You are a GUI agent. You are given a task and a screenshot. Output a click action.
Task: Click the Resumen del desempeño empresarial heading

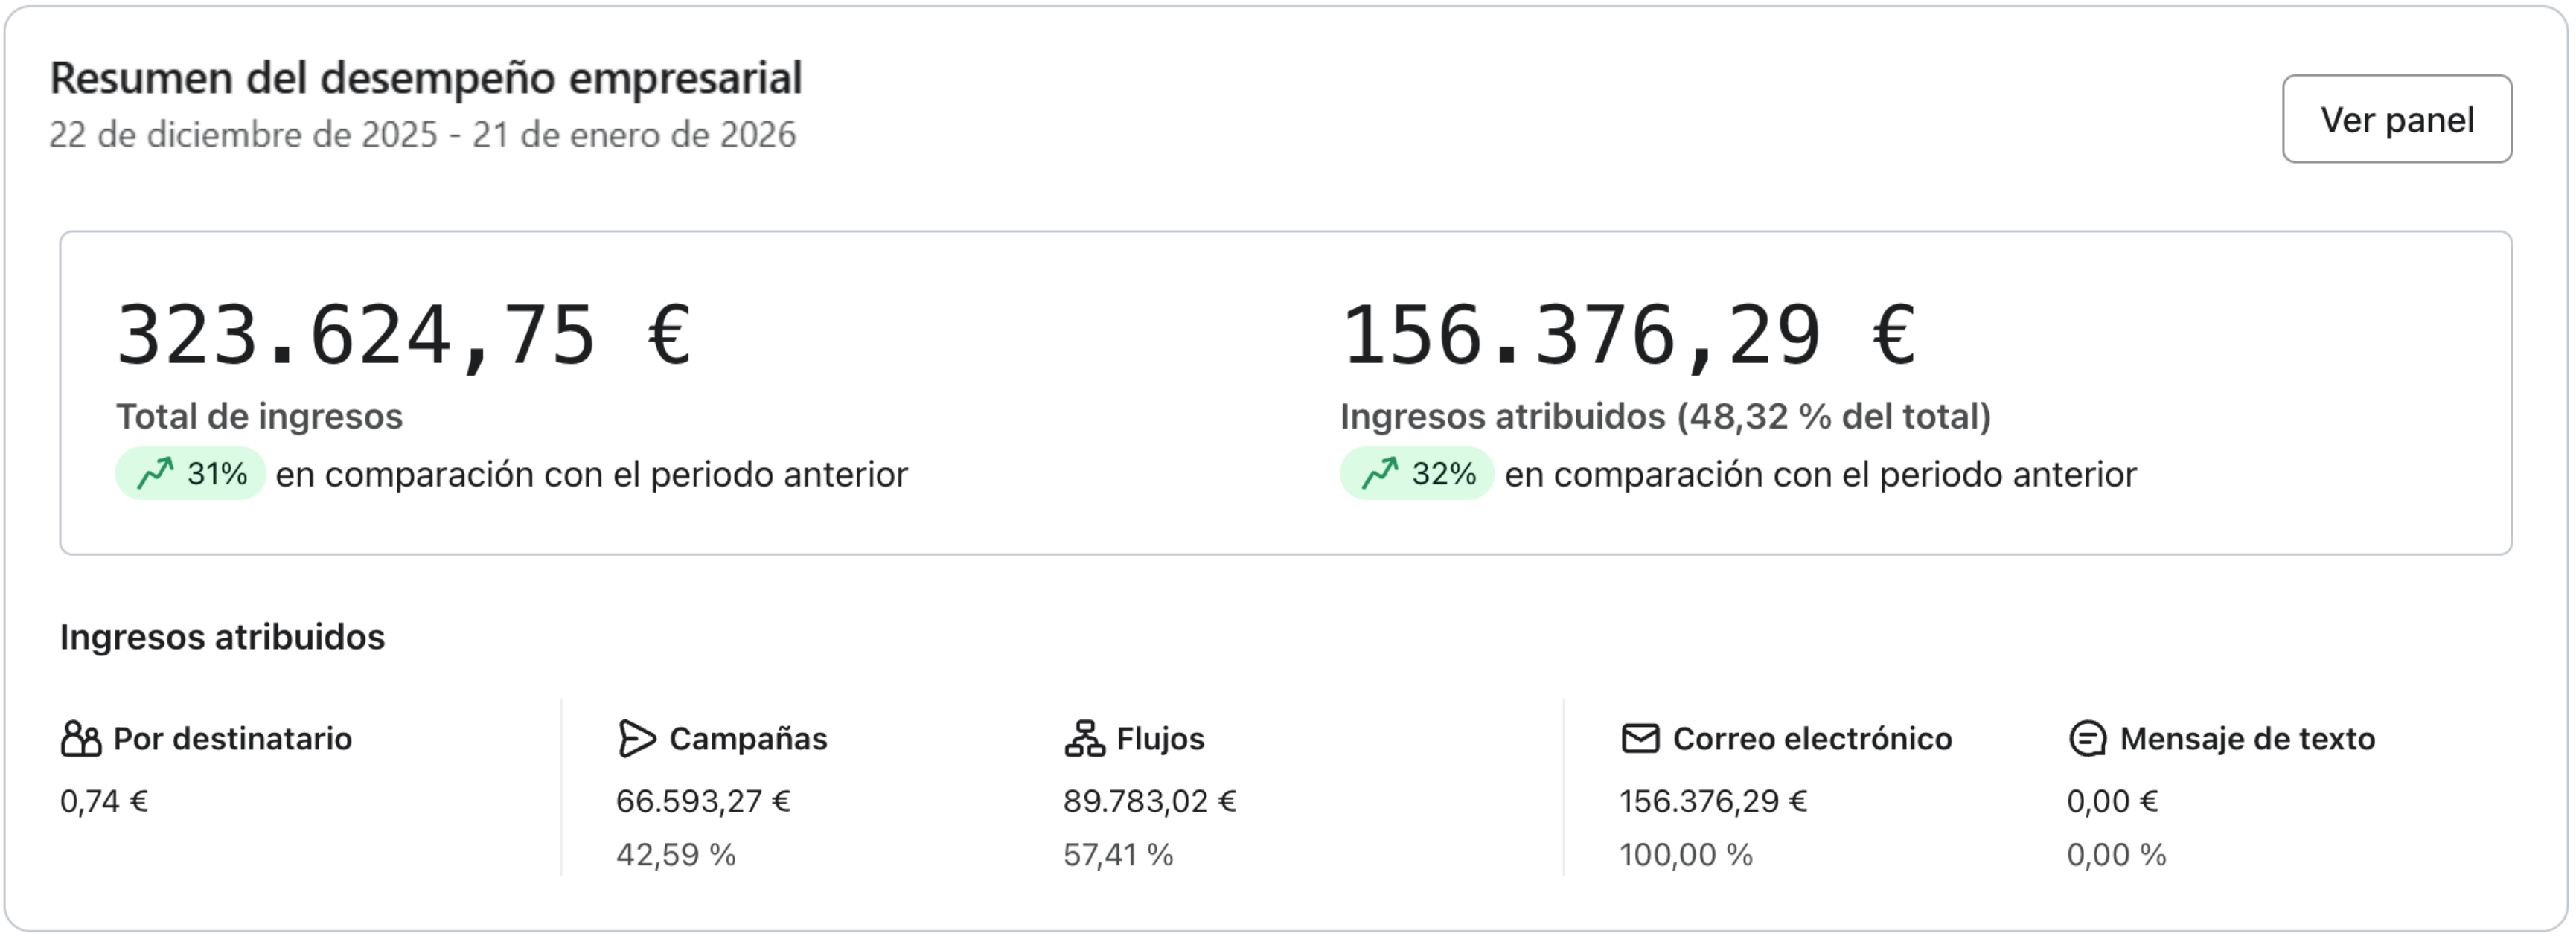pos(426,78)
